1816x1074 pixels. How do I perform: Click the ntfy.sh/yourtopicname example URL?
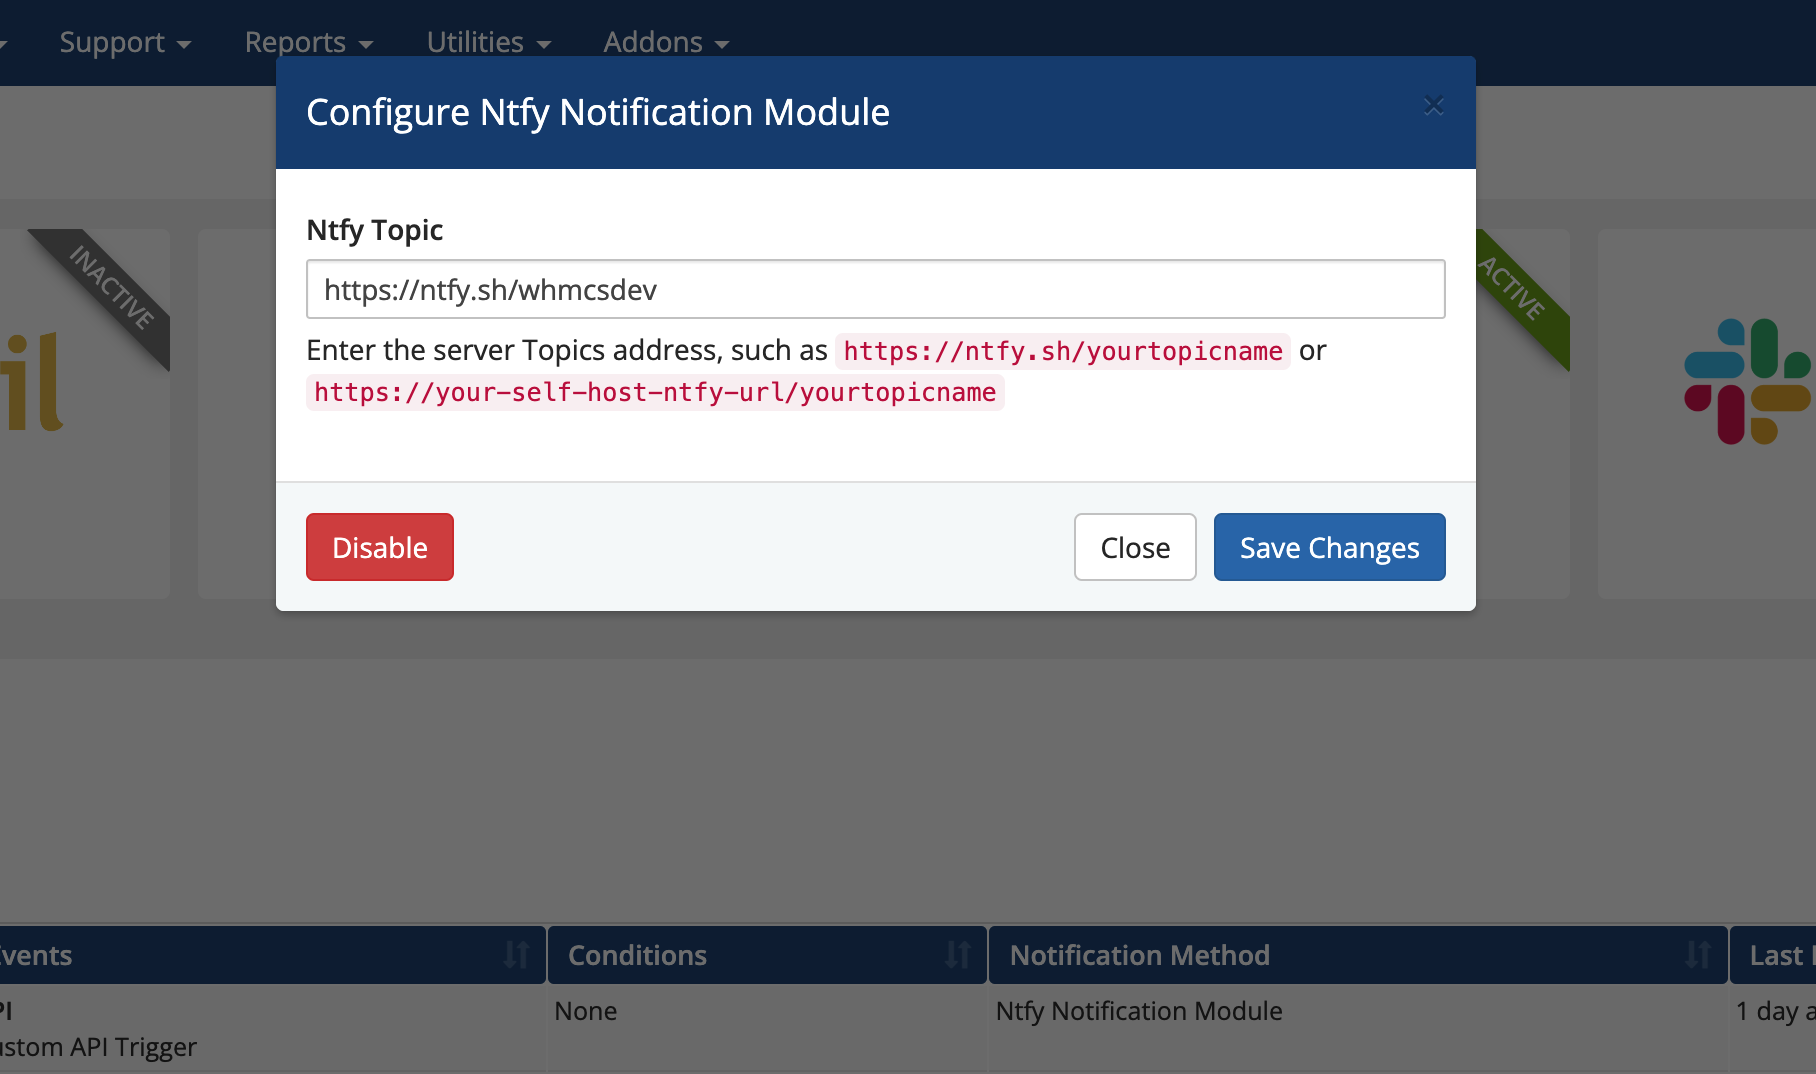tap(1063, 351)
